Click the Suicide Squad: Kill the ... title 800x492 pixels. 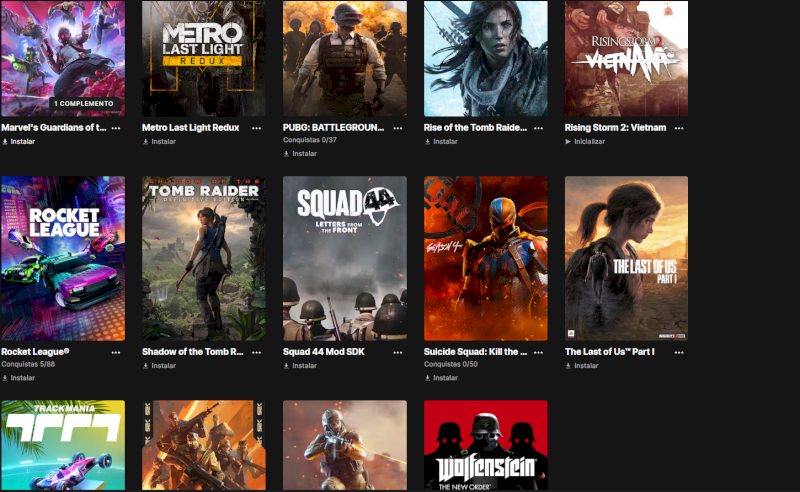(476, 352)
